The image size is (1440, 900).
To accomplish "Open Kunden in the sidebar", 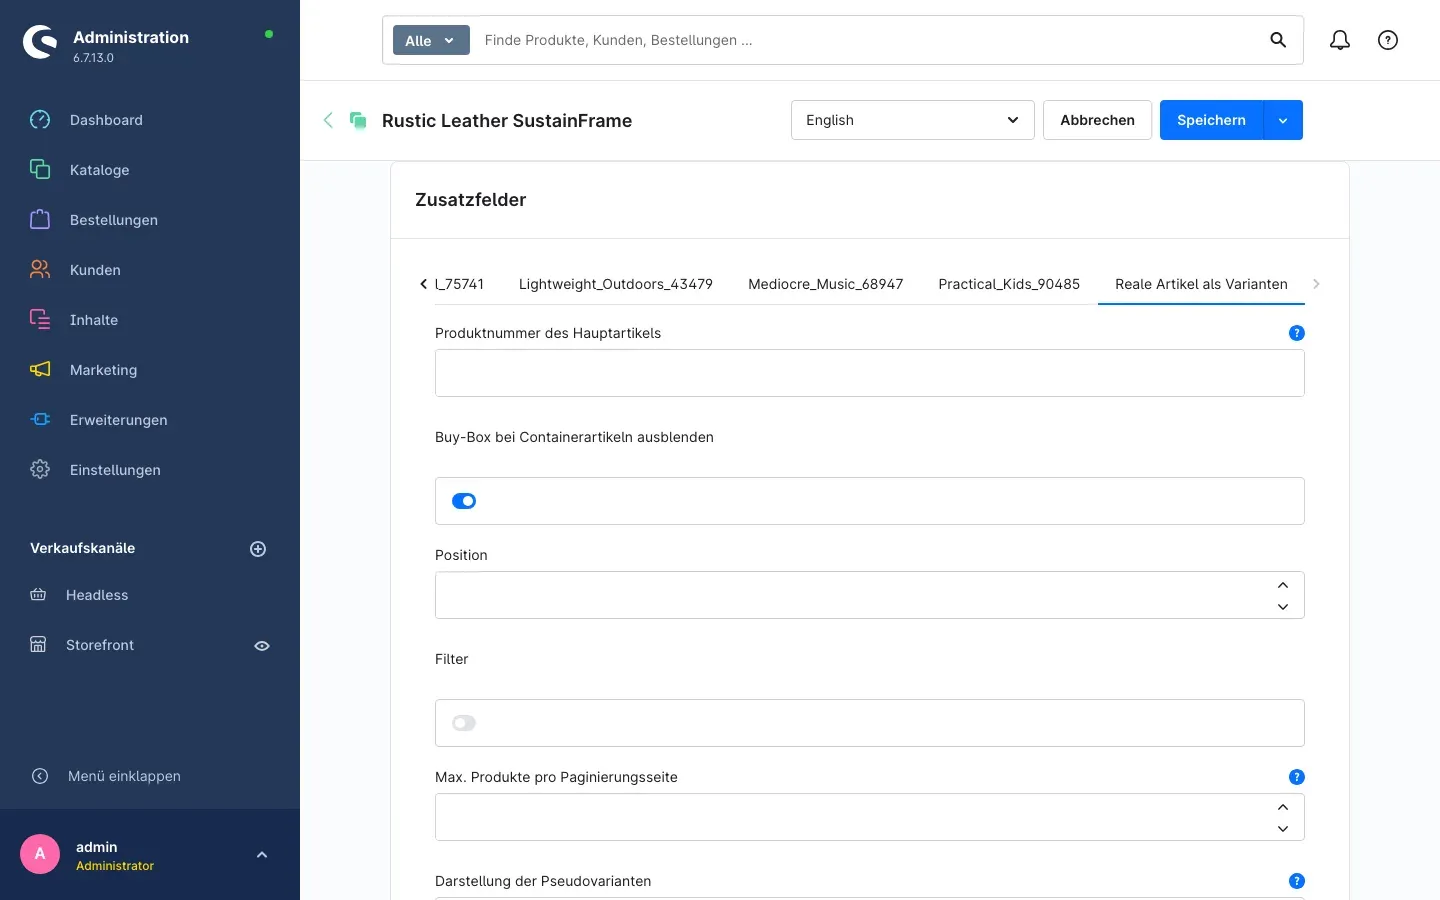I will click(95, 270).
